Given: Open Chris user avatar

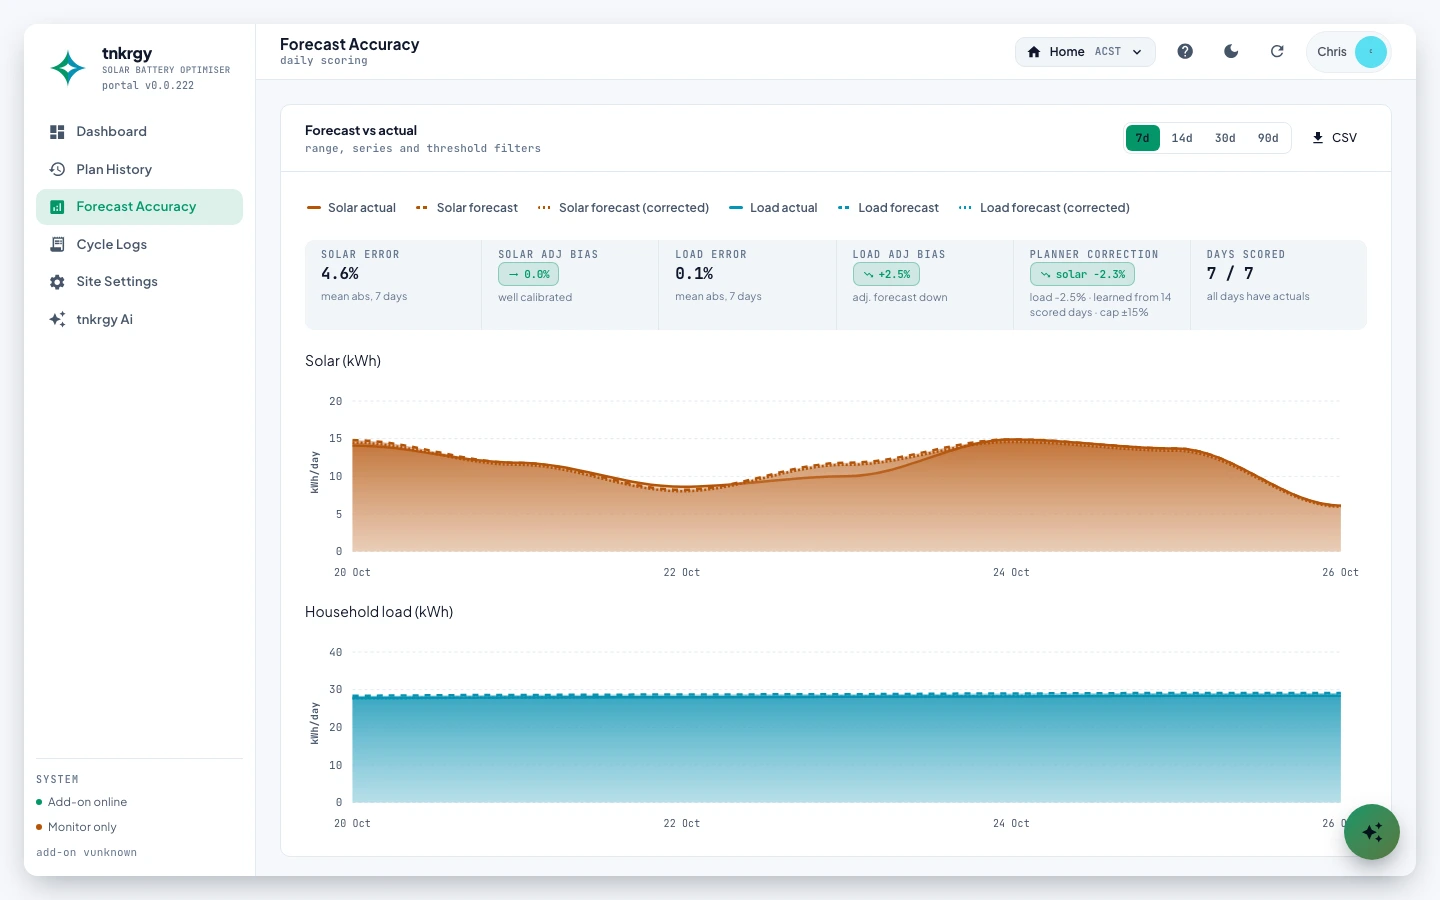Looking at the screenshot, I should 1371,52.
